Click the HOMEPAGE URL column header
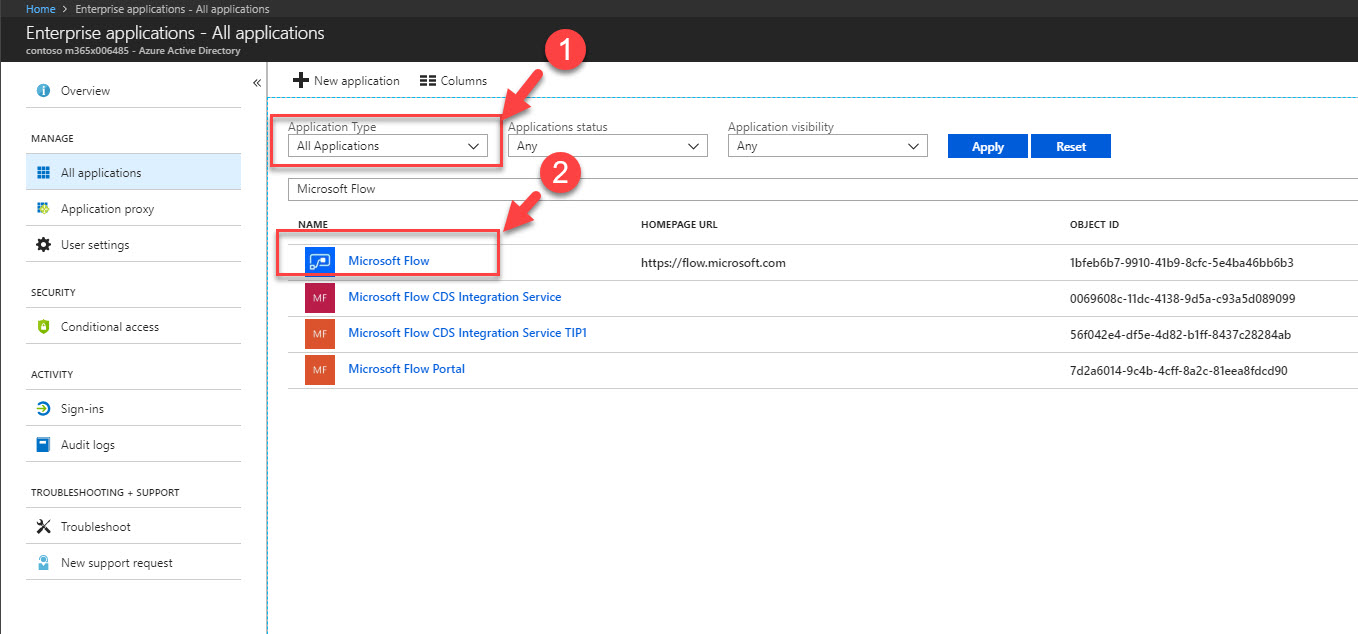The height and width of the screenshot is (634, 1358). [679, 225]
